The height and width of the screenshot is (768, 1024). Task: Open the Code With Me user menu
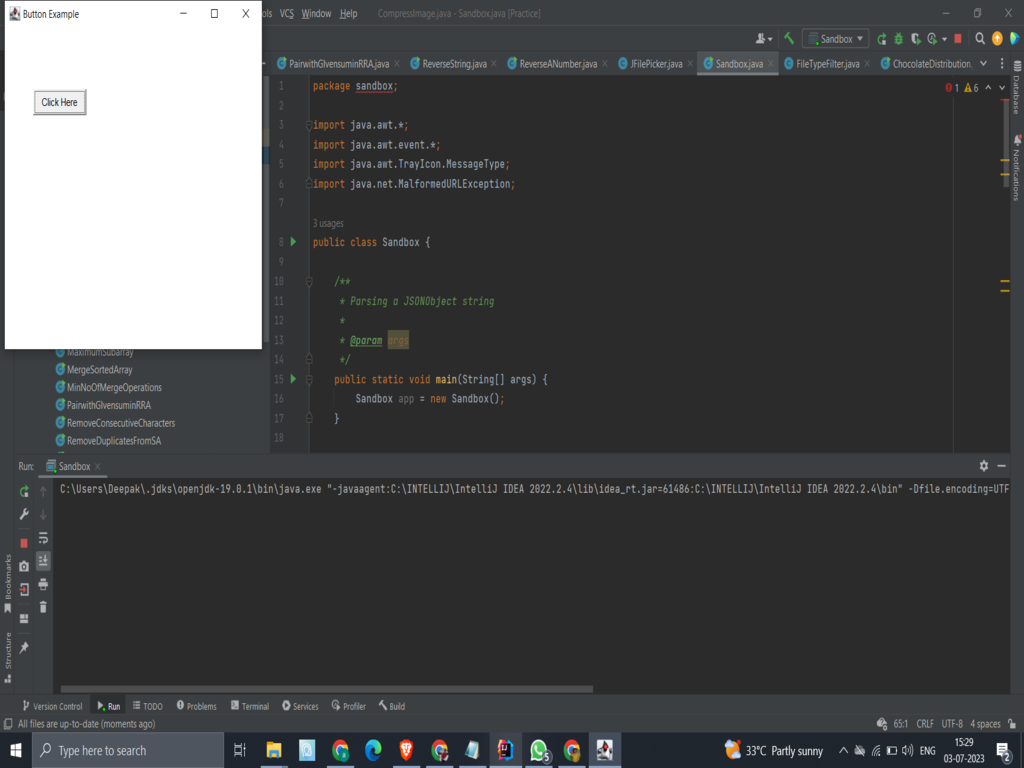(763, 39)
